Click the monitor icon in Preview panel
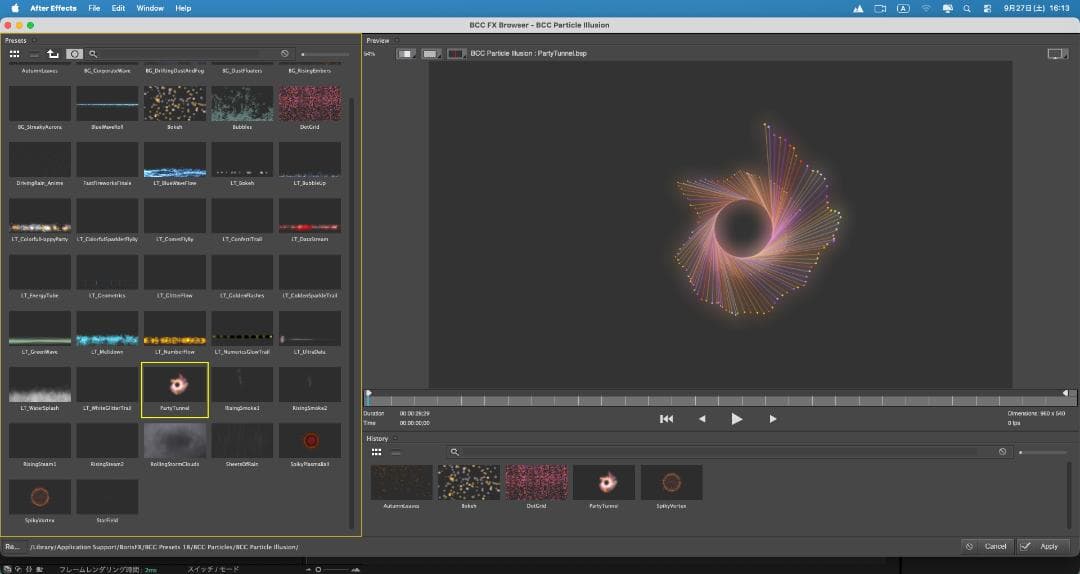The height and width of the screenshot is (574, 1080). 1057,53
